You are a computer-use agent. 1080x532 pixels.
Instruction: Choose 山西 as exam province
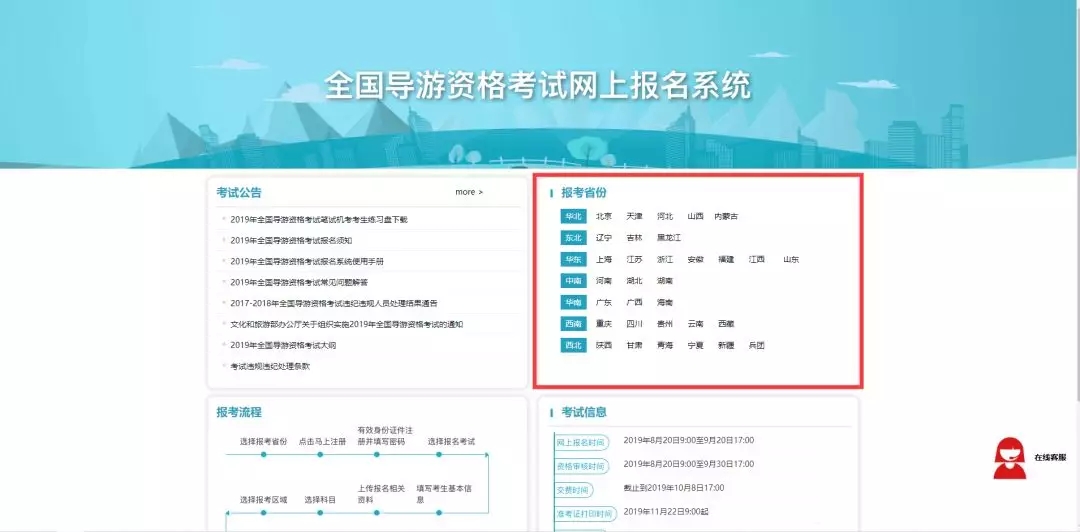coord(695,216)
